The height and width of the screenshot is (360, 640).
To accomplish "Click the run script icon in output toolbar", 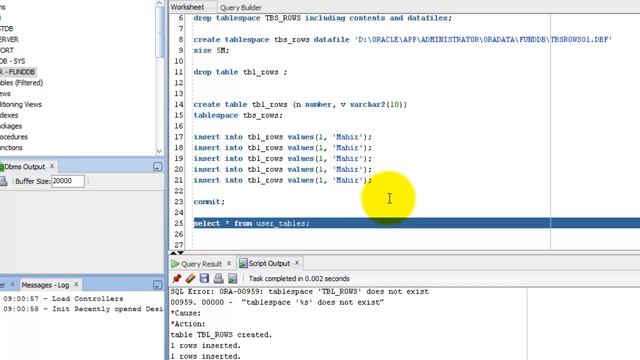I will (x=232, y=278).
